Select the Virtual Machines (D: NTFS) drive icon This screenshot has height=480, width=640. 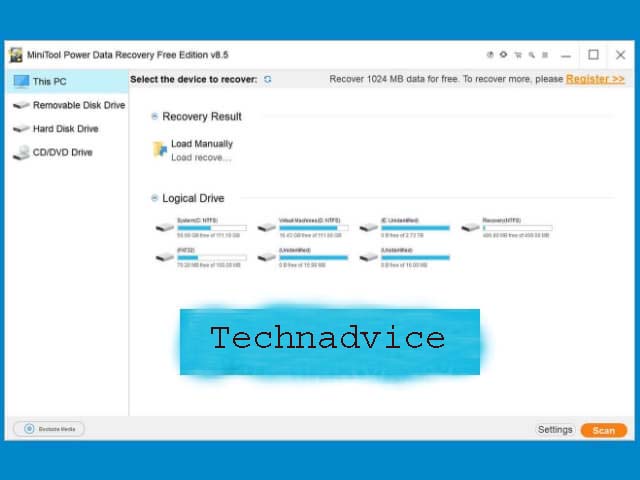(x=267, y=227)
